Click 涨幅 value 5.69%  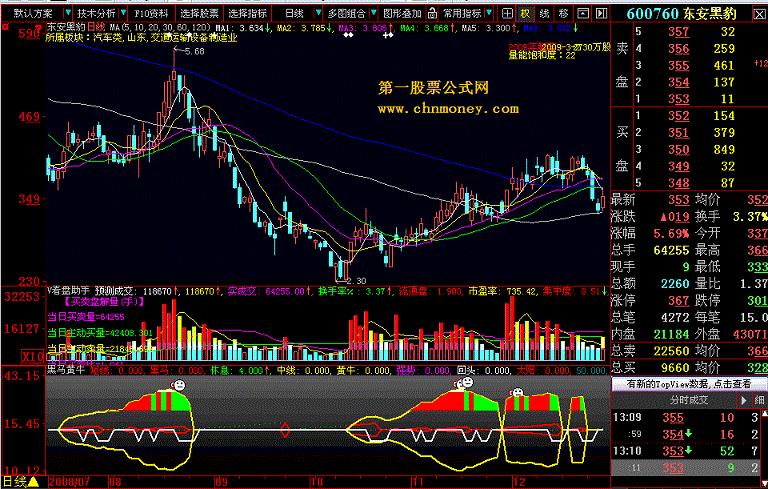coord(672,233)
